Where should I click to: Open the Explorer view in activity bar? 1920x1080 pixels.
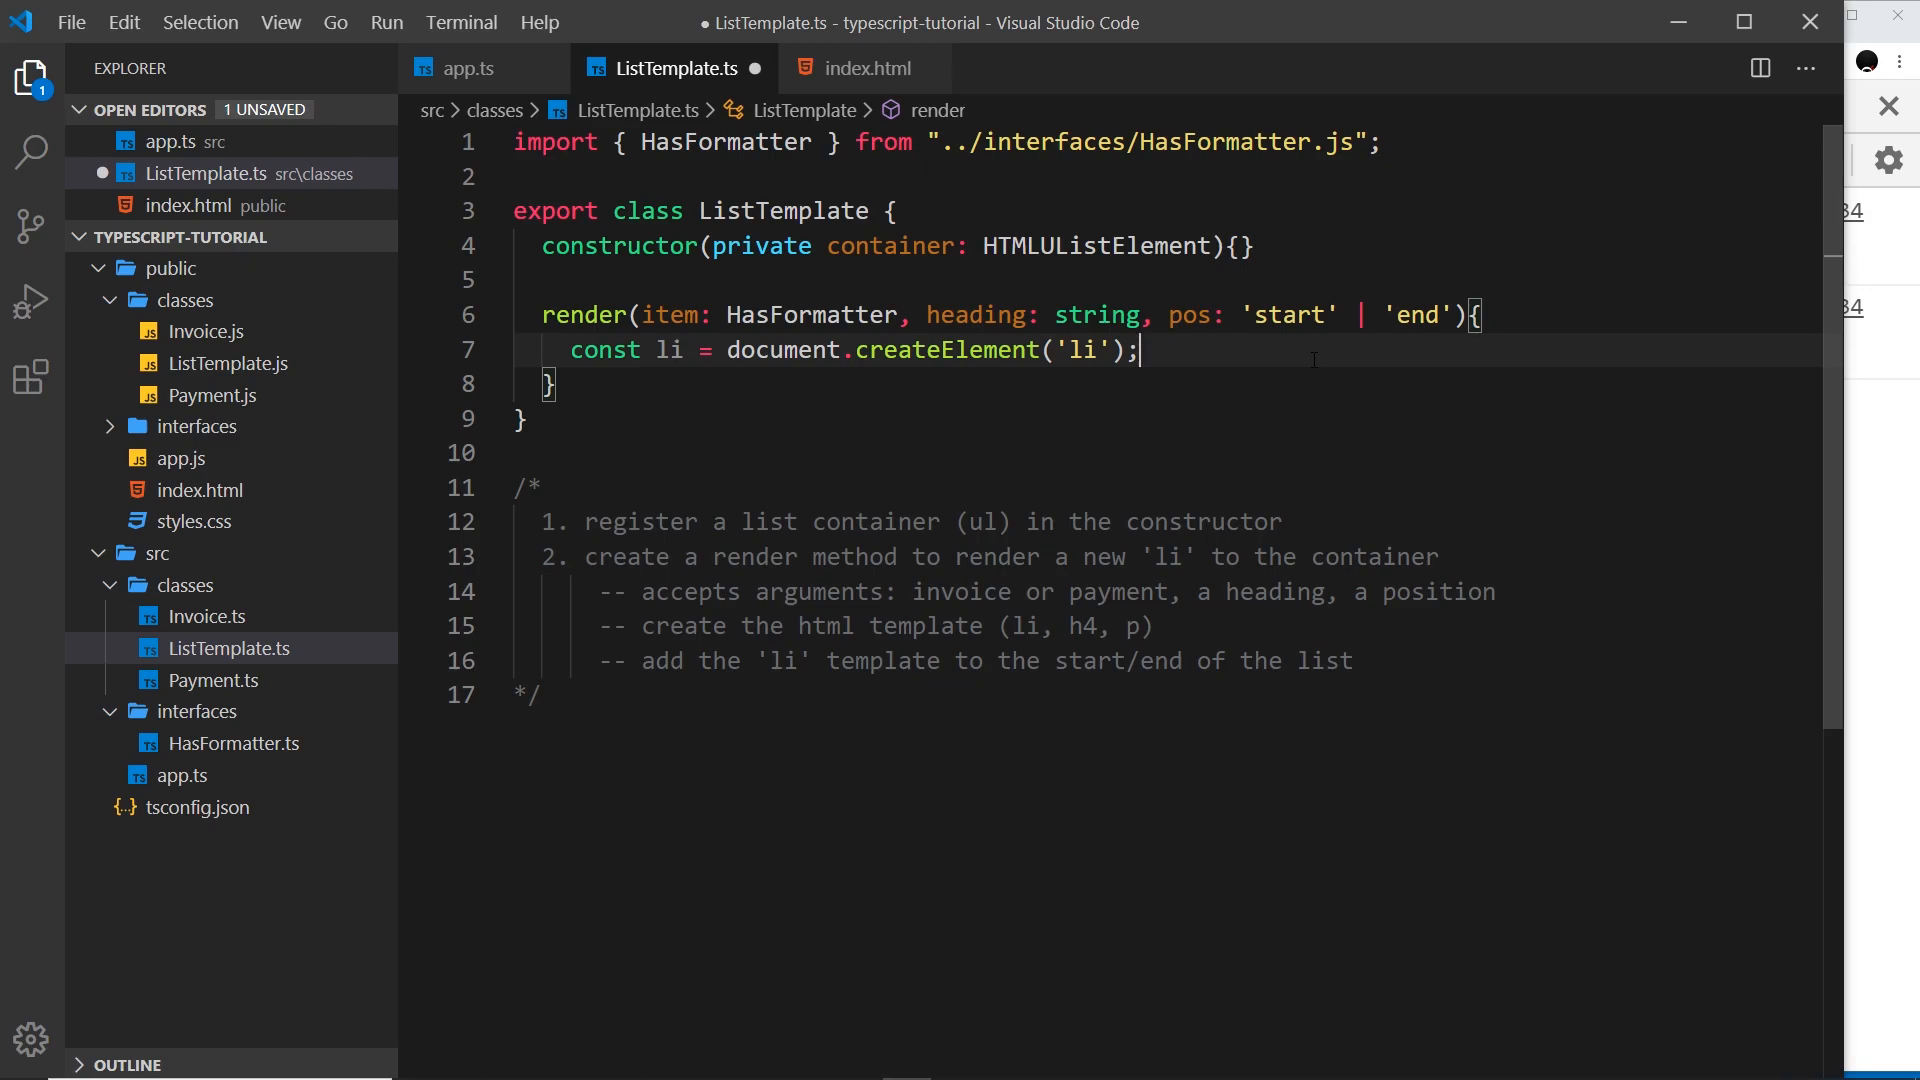click(32, 78)
